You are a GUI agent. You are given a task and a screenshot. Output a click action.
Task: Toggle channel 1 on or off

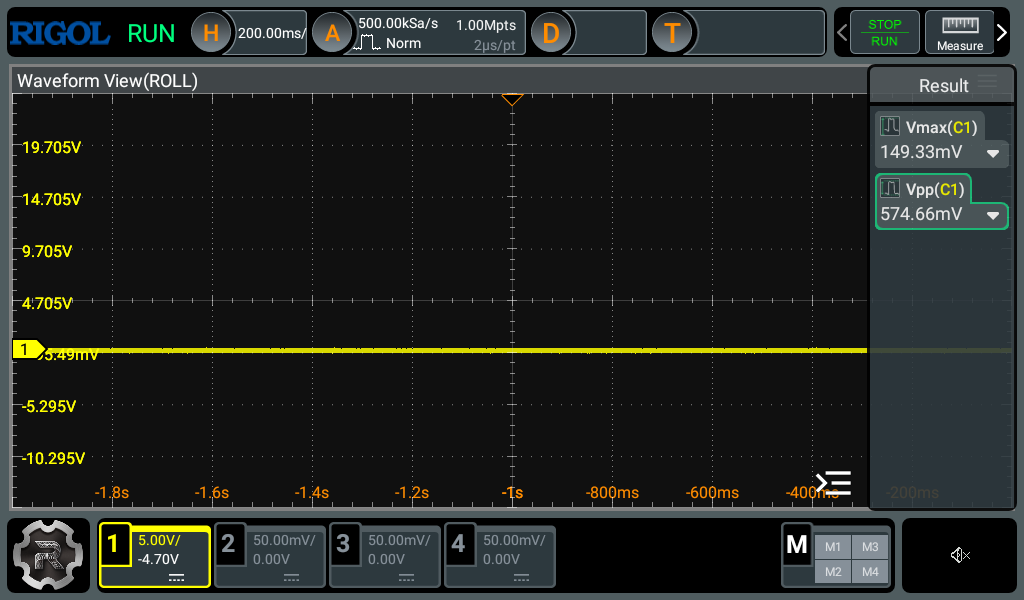pyautogui.click(x=114, y=543)
